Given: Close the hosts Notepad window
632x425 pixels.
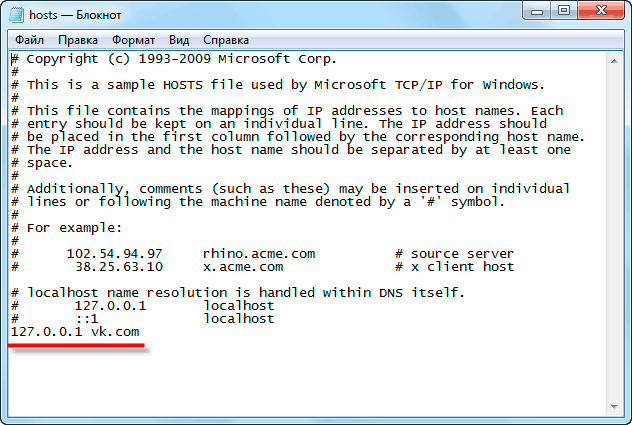Looking at the screenshot, I should click(x=601, y=11).
